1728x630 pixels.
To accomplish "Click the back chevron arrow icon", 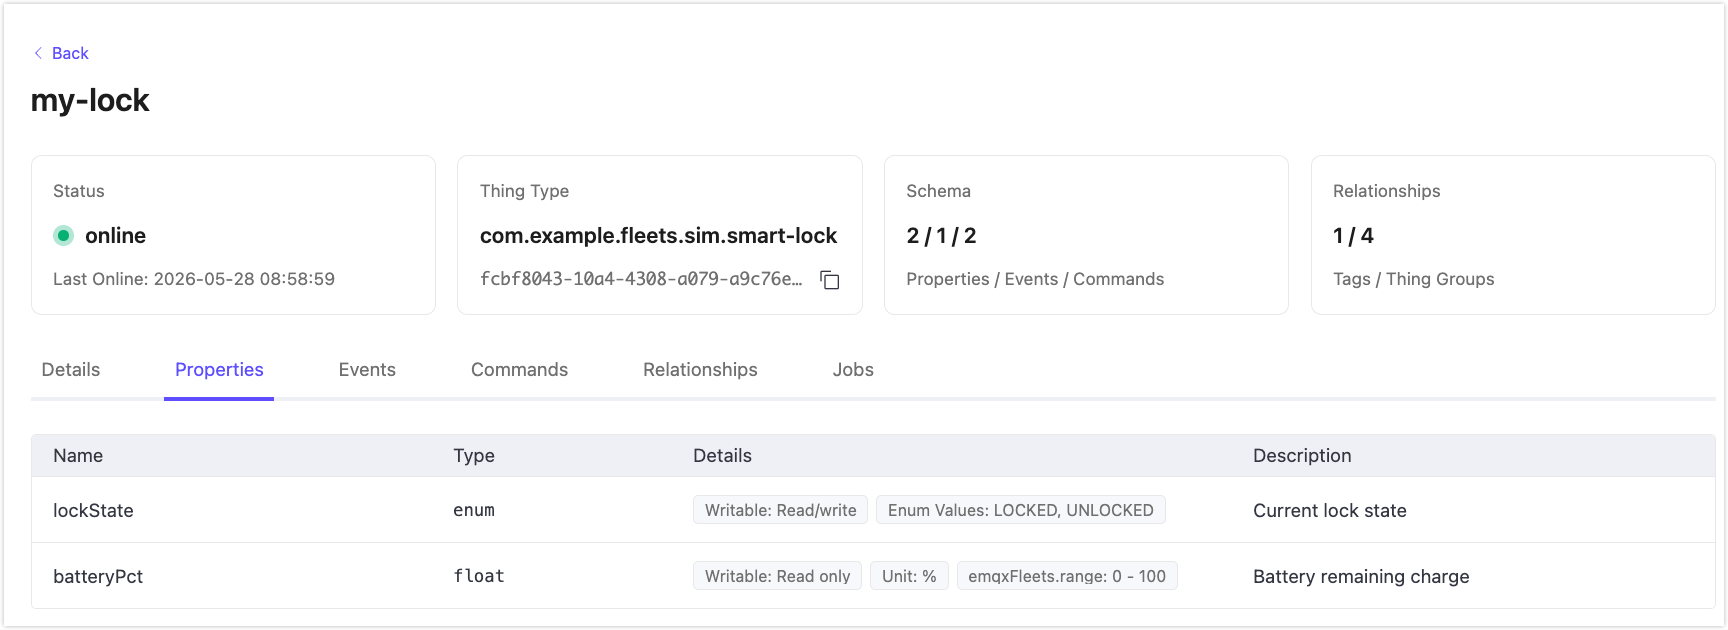I will pos(38,53).
